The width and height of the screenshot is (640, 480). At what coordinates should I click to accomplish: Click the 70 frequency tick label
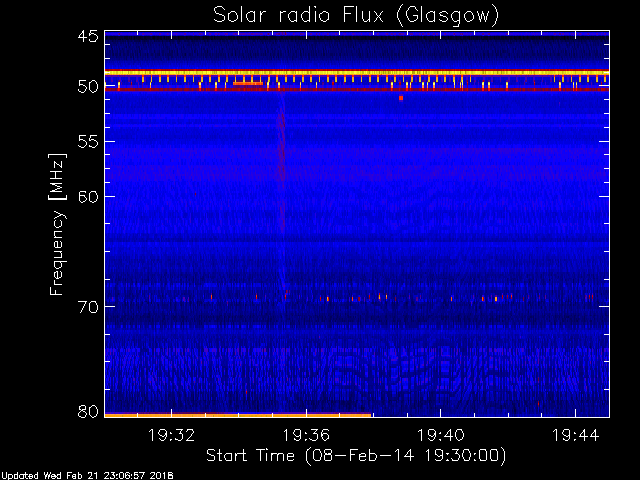88,307
